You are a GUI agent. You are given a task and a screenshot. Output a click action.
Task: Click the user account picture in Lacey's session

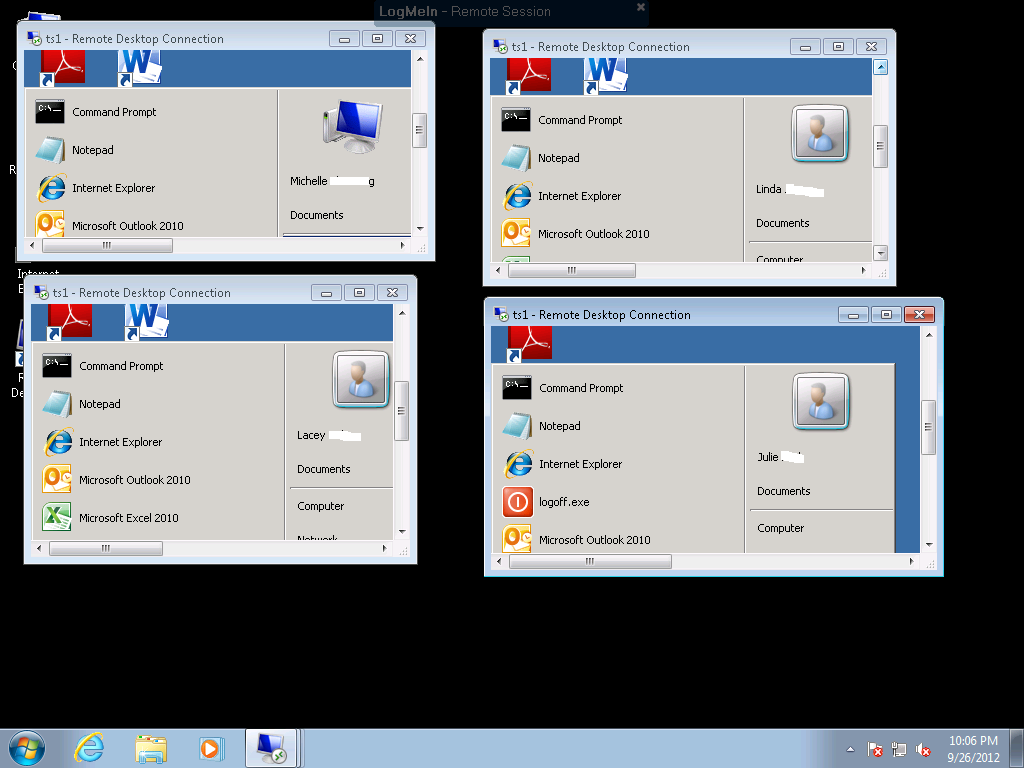tap(361, 380)
